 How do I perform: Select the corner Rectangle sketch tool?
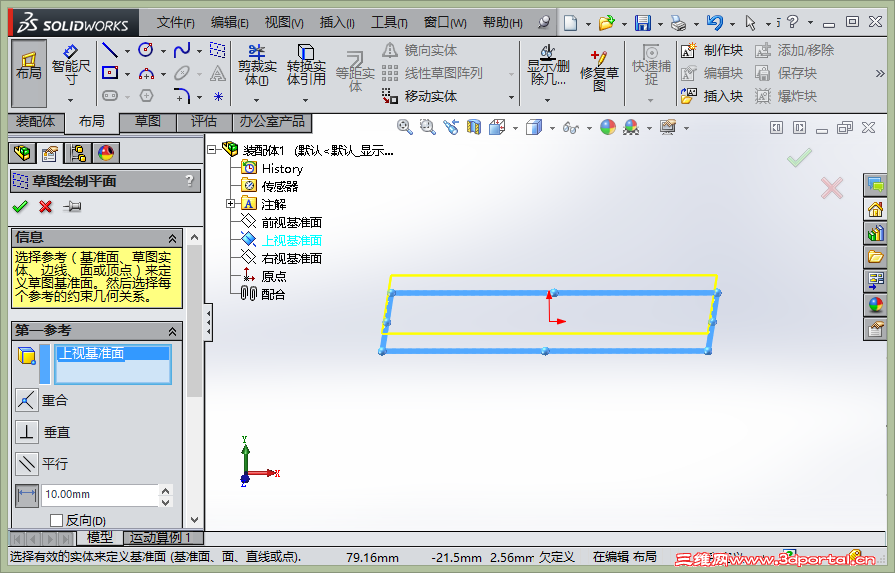click(x=110, y=73)
